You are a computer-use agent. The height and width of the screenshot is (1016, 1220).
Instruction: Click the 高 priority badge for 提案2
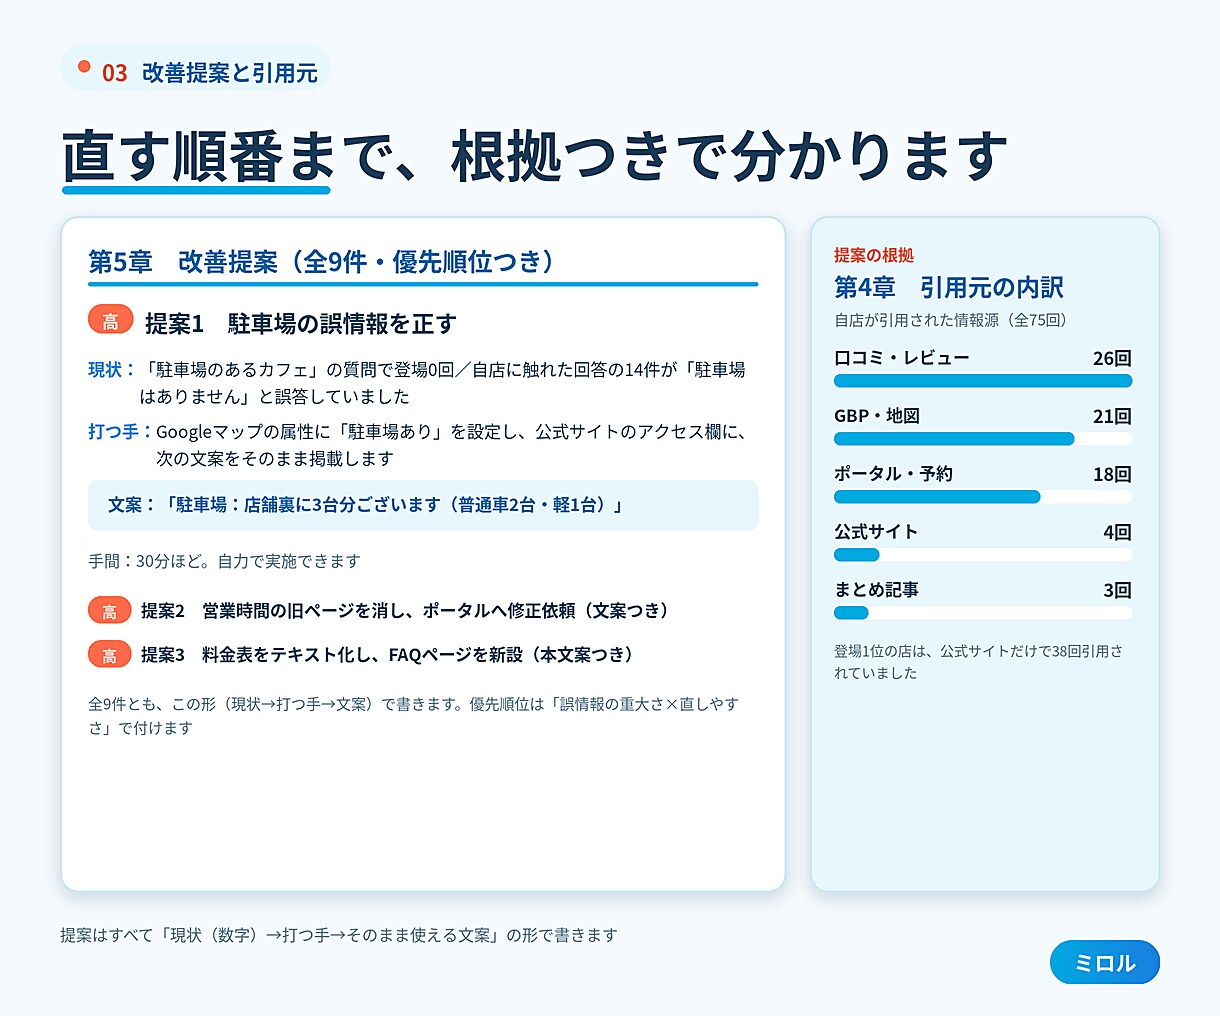pyautogui.click(x=110, y=610)
